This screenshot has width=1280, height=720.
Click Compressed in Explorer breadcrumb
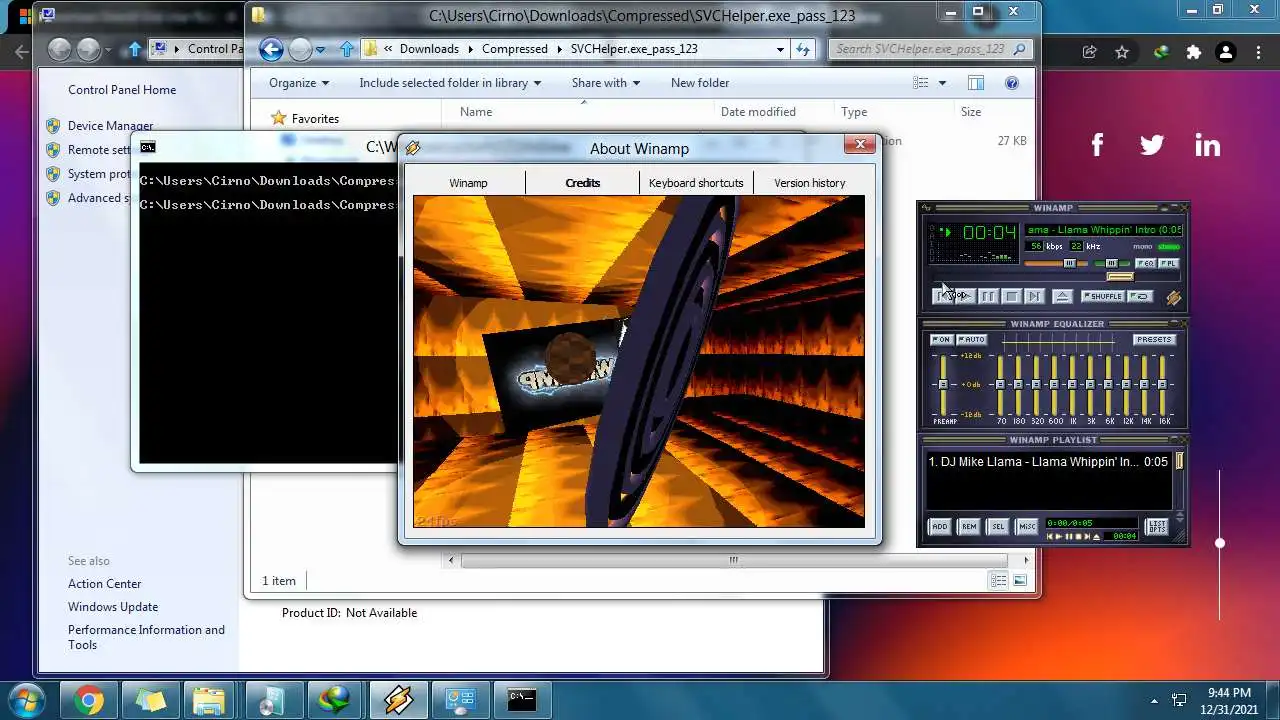pos(514,49)
